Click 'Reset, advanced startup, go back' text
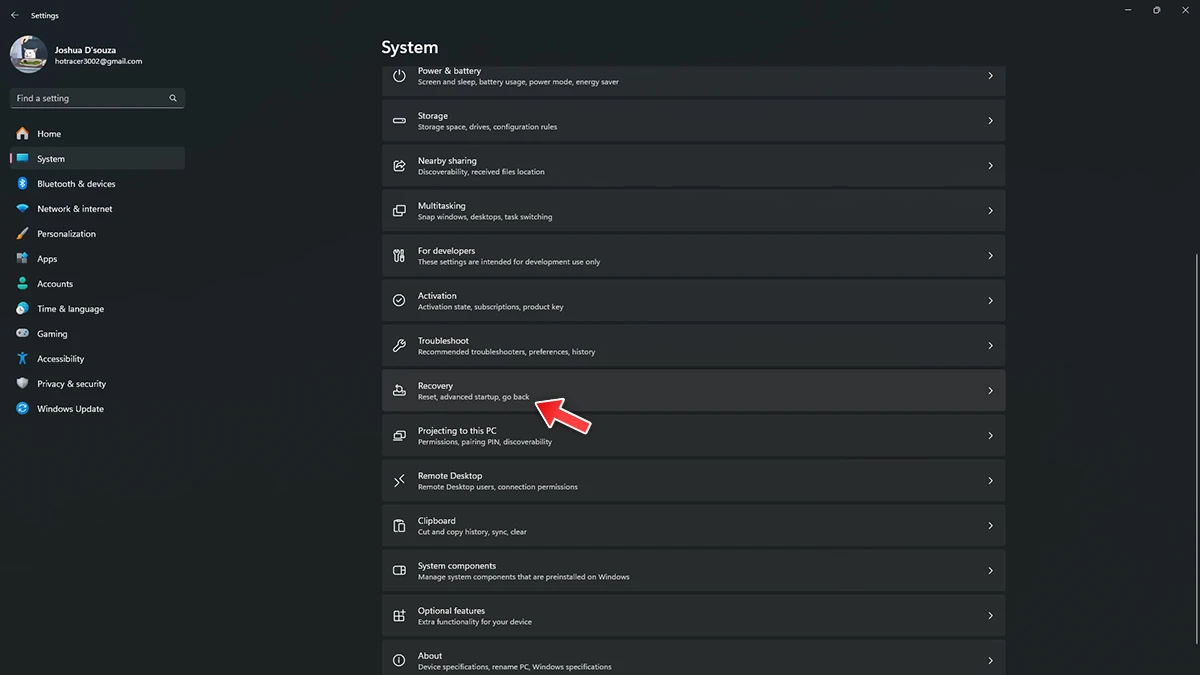The image size is (1200, 675). [474, 397]
